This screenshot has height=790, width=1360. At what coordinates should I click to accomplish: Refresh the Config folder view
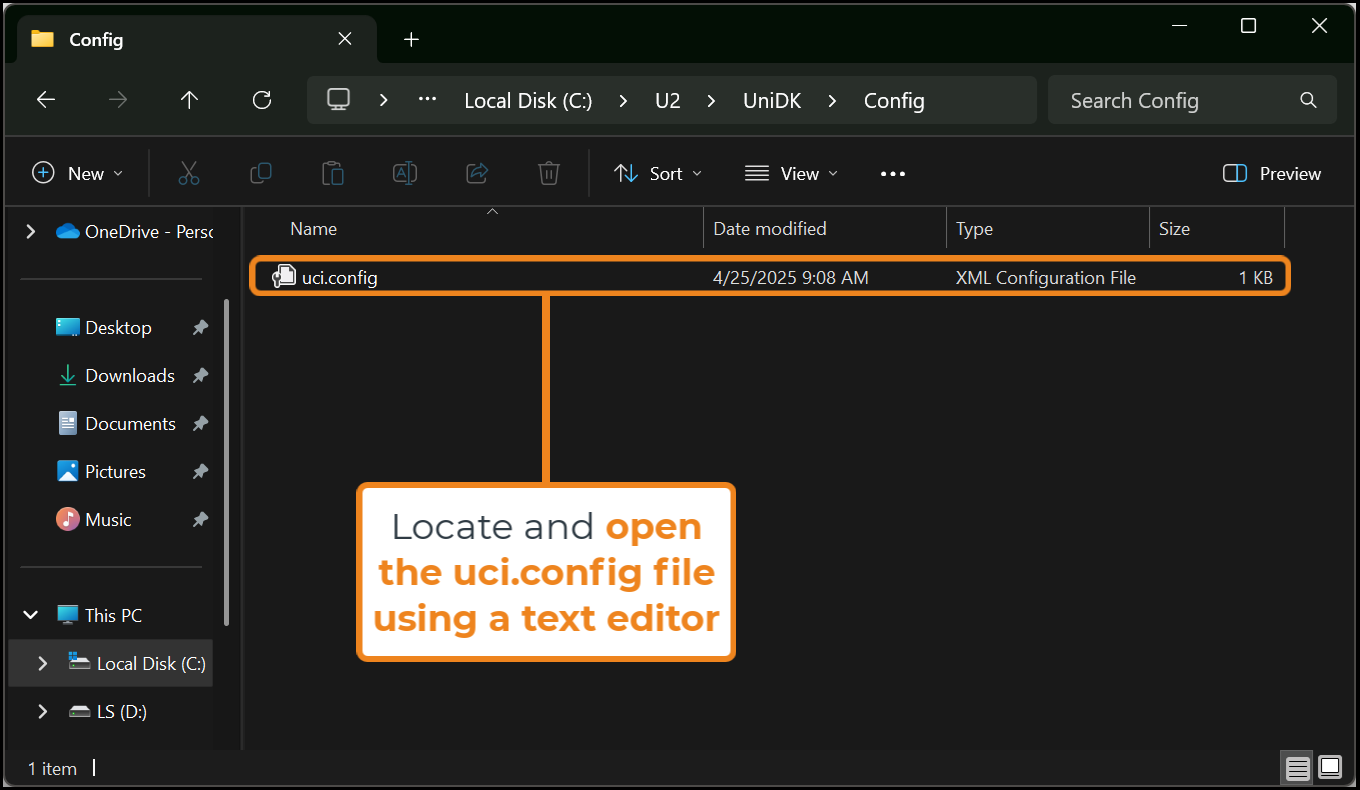pos(262,100)
